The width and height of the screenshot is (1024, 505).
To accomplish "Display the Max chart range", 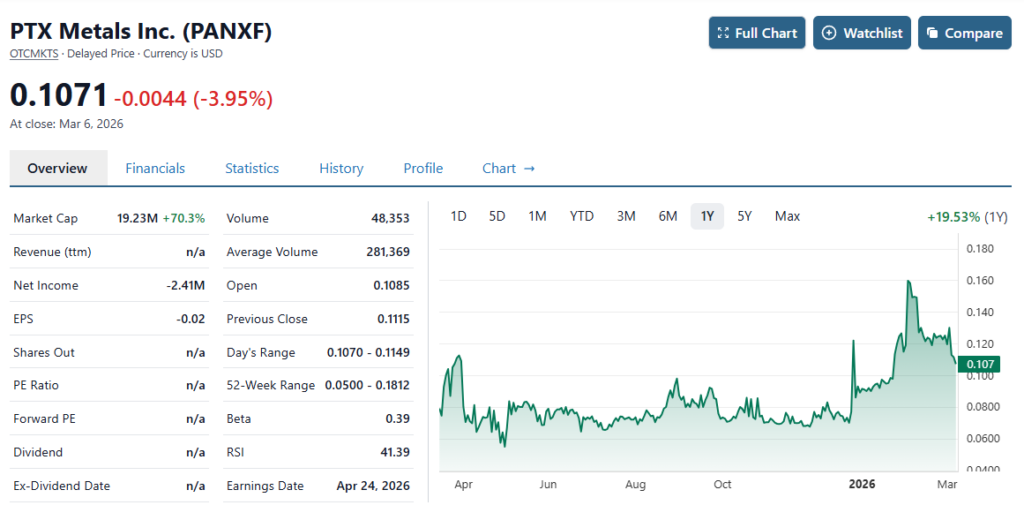I will click(x=787, y=216).
